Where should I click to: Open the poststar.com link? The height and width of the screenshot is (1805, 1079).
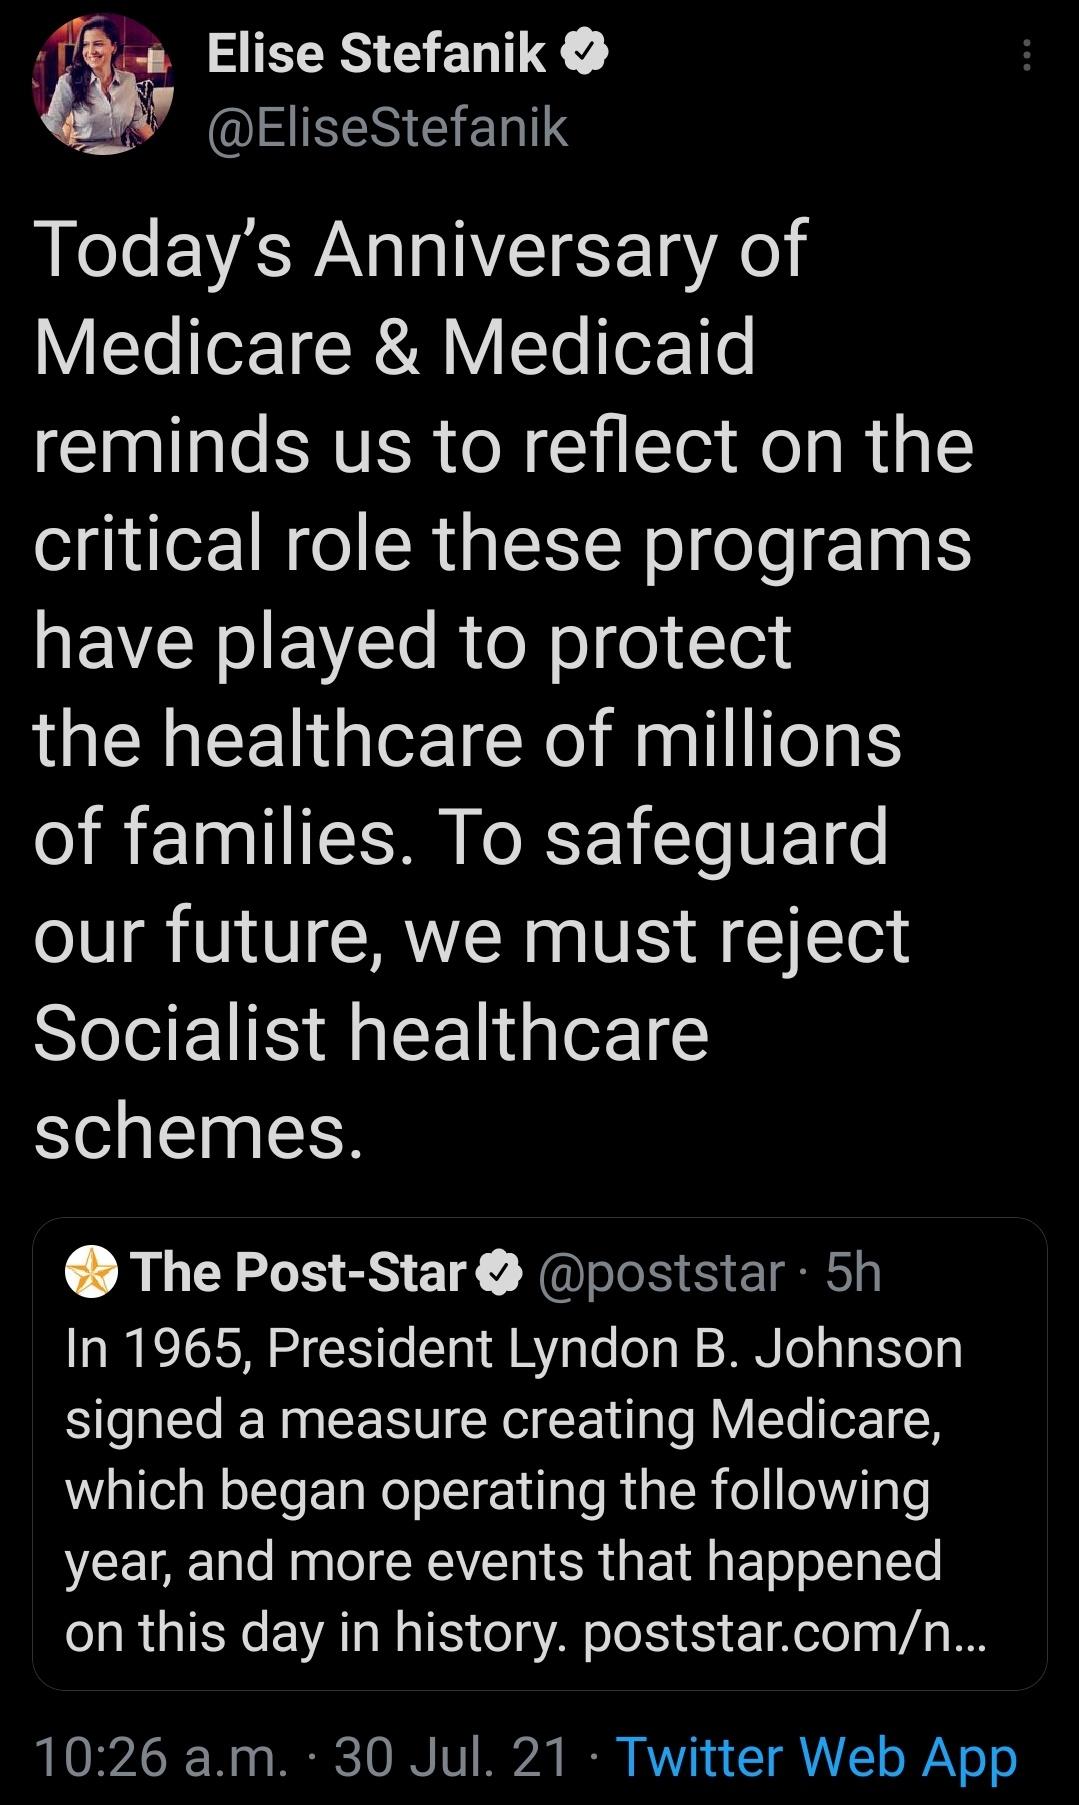tap(784, 1633)
